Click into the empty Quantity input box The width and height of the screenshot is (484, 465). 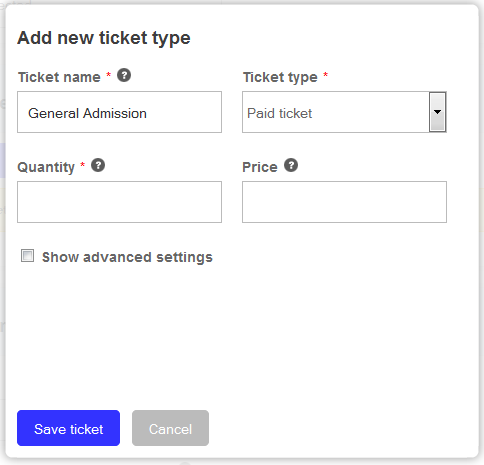click(x=119, y=202)
